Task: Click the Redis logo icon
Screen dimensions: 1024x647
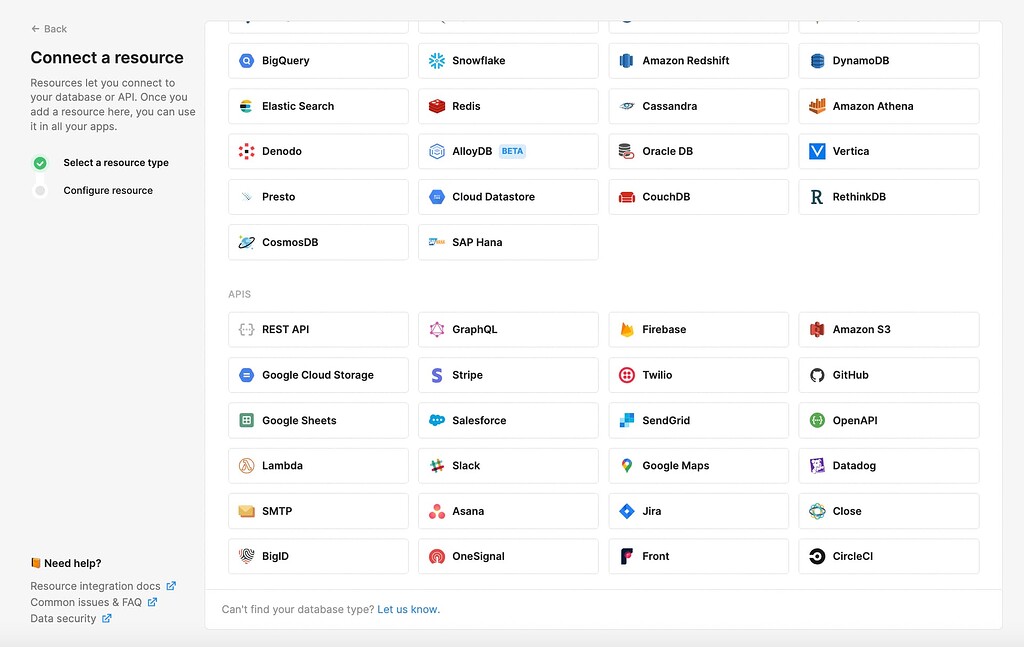Action: 436,106
